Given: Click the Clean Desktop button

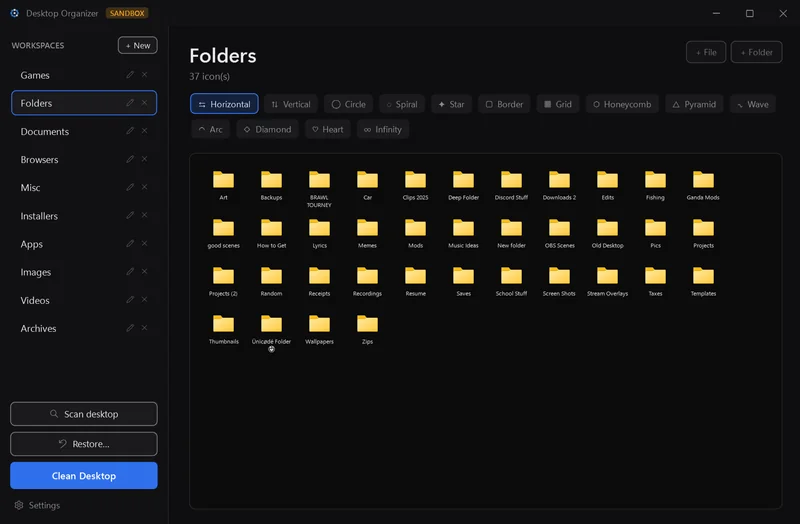Looking at the screenshot, I should (84, 476).
